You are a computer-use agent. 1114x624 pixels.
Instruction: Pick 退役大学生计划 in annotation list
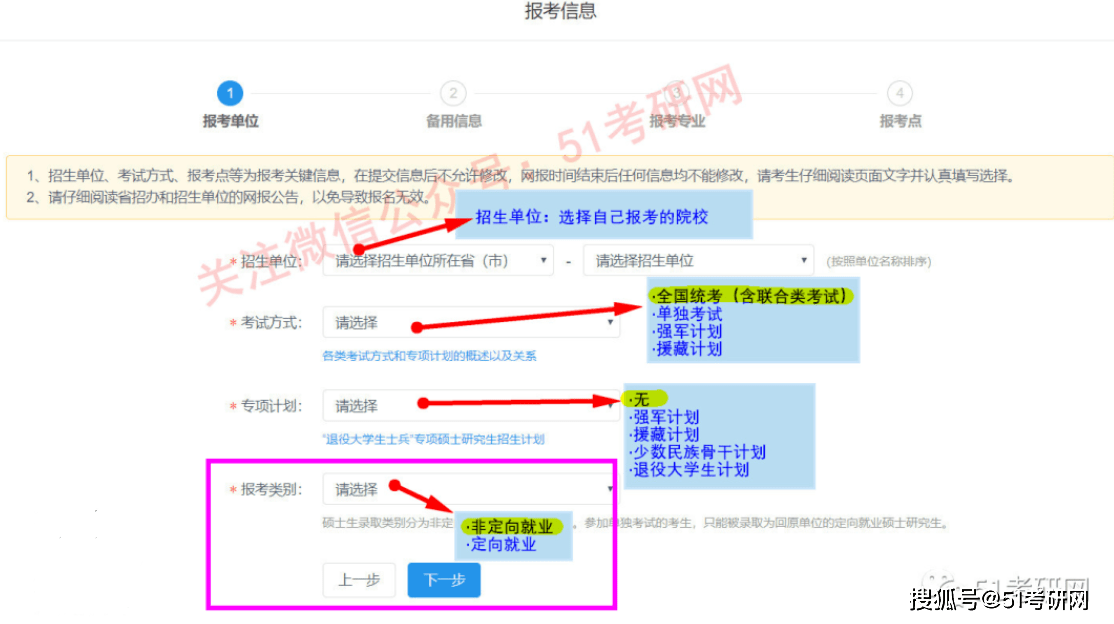click(689, 470)
